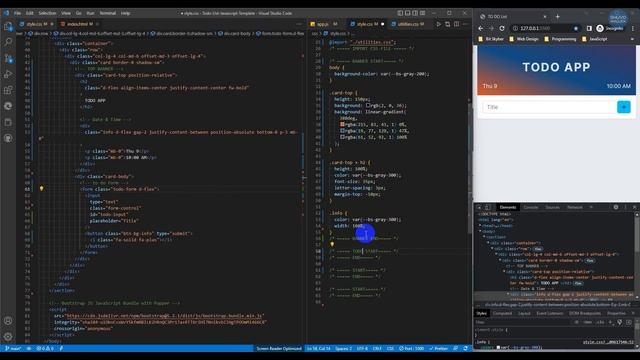Collapse the section node in the DevTools tree

(484, 237)
